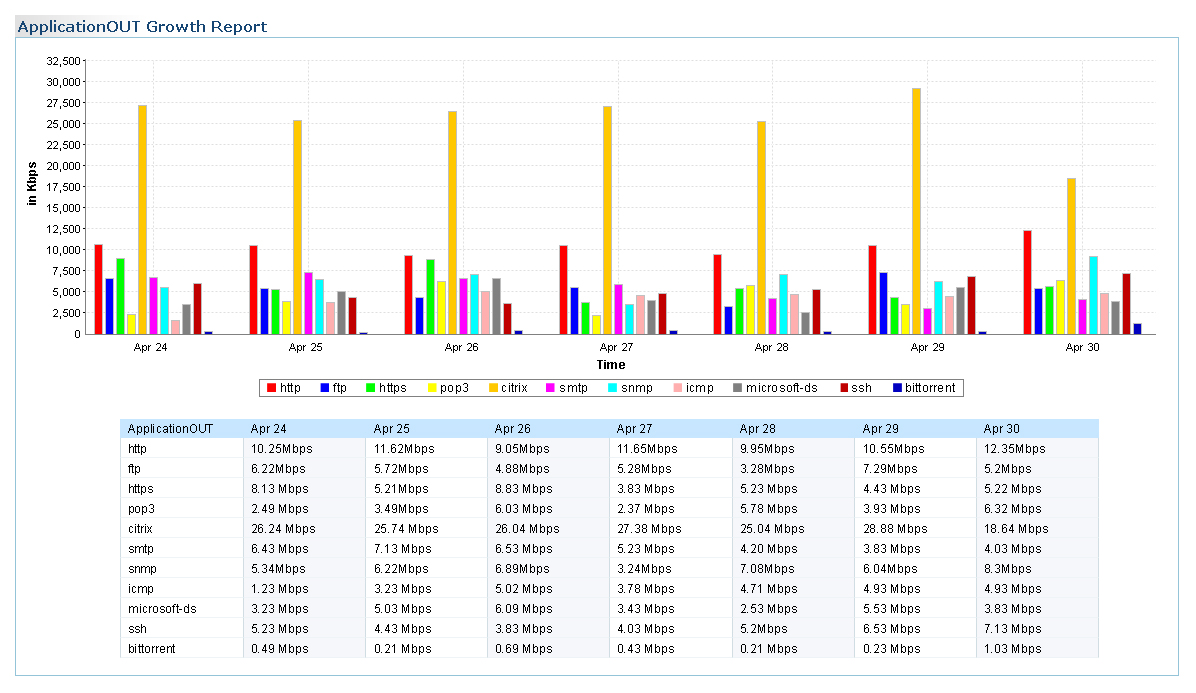Click the gray microsoft-ds legend swatch
Image resolution: width=1196 pixels, height=693 pixels.
[x=736, y=388]
